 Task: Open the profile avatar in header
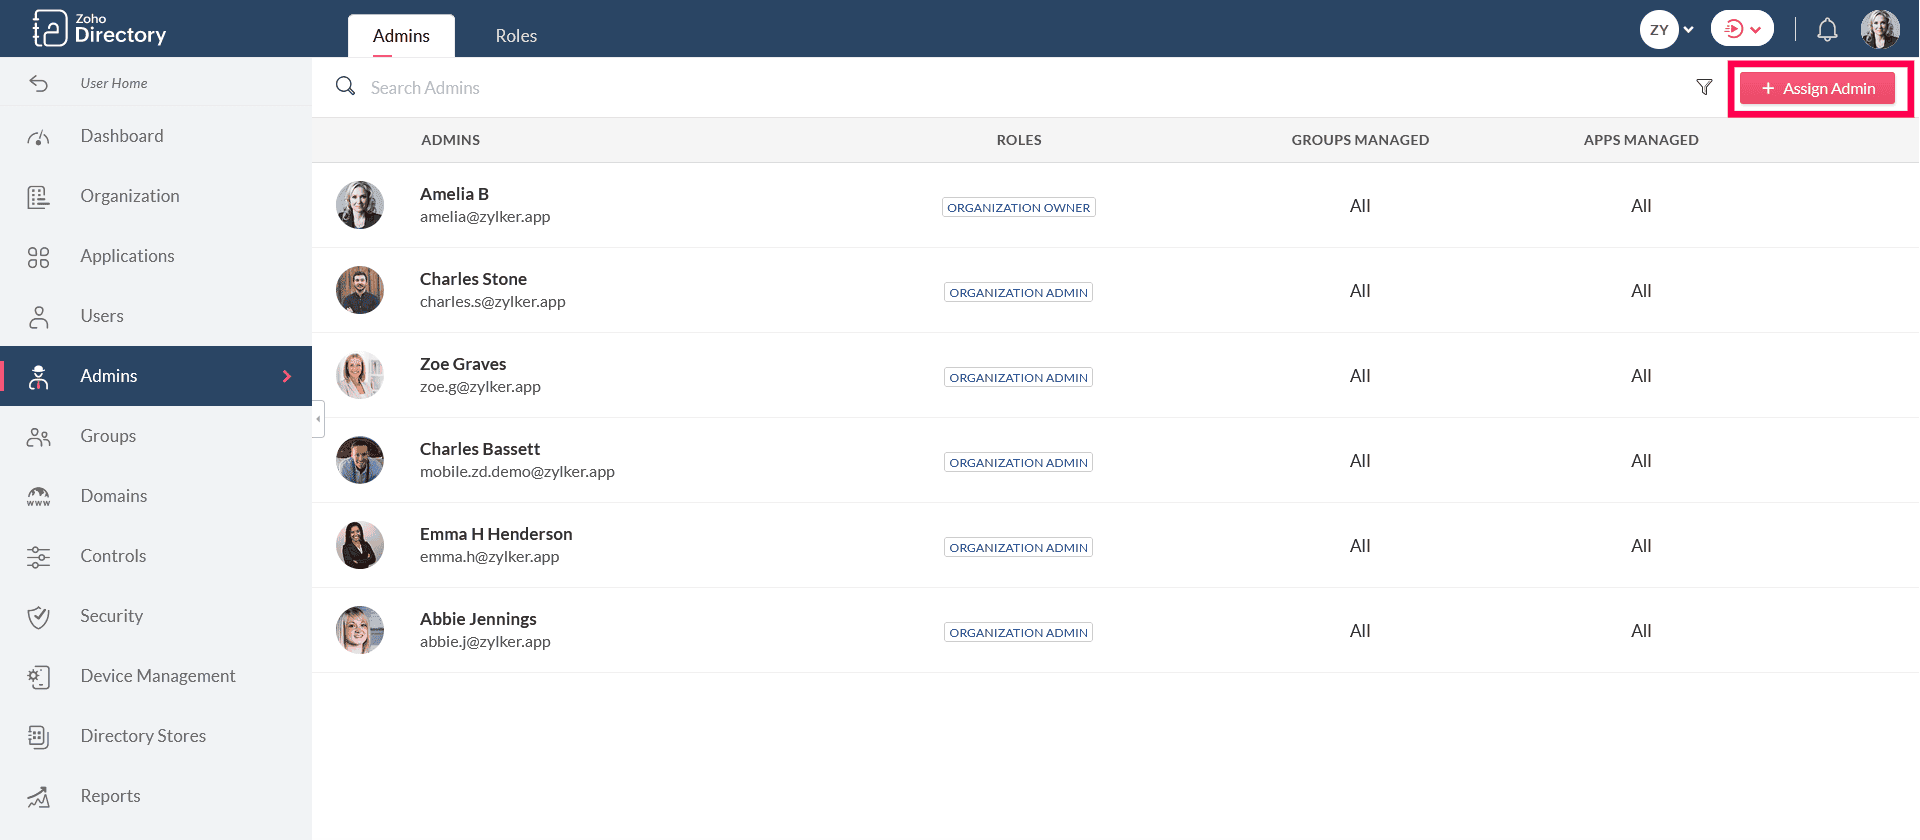1879,29
